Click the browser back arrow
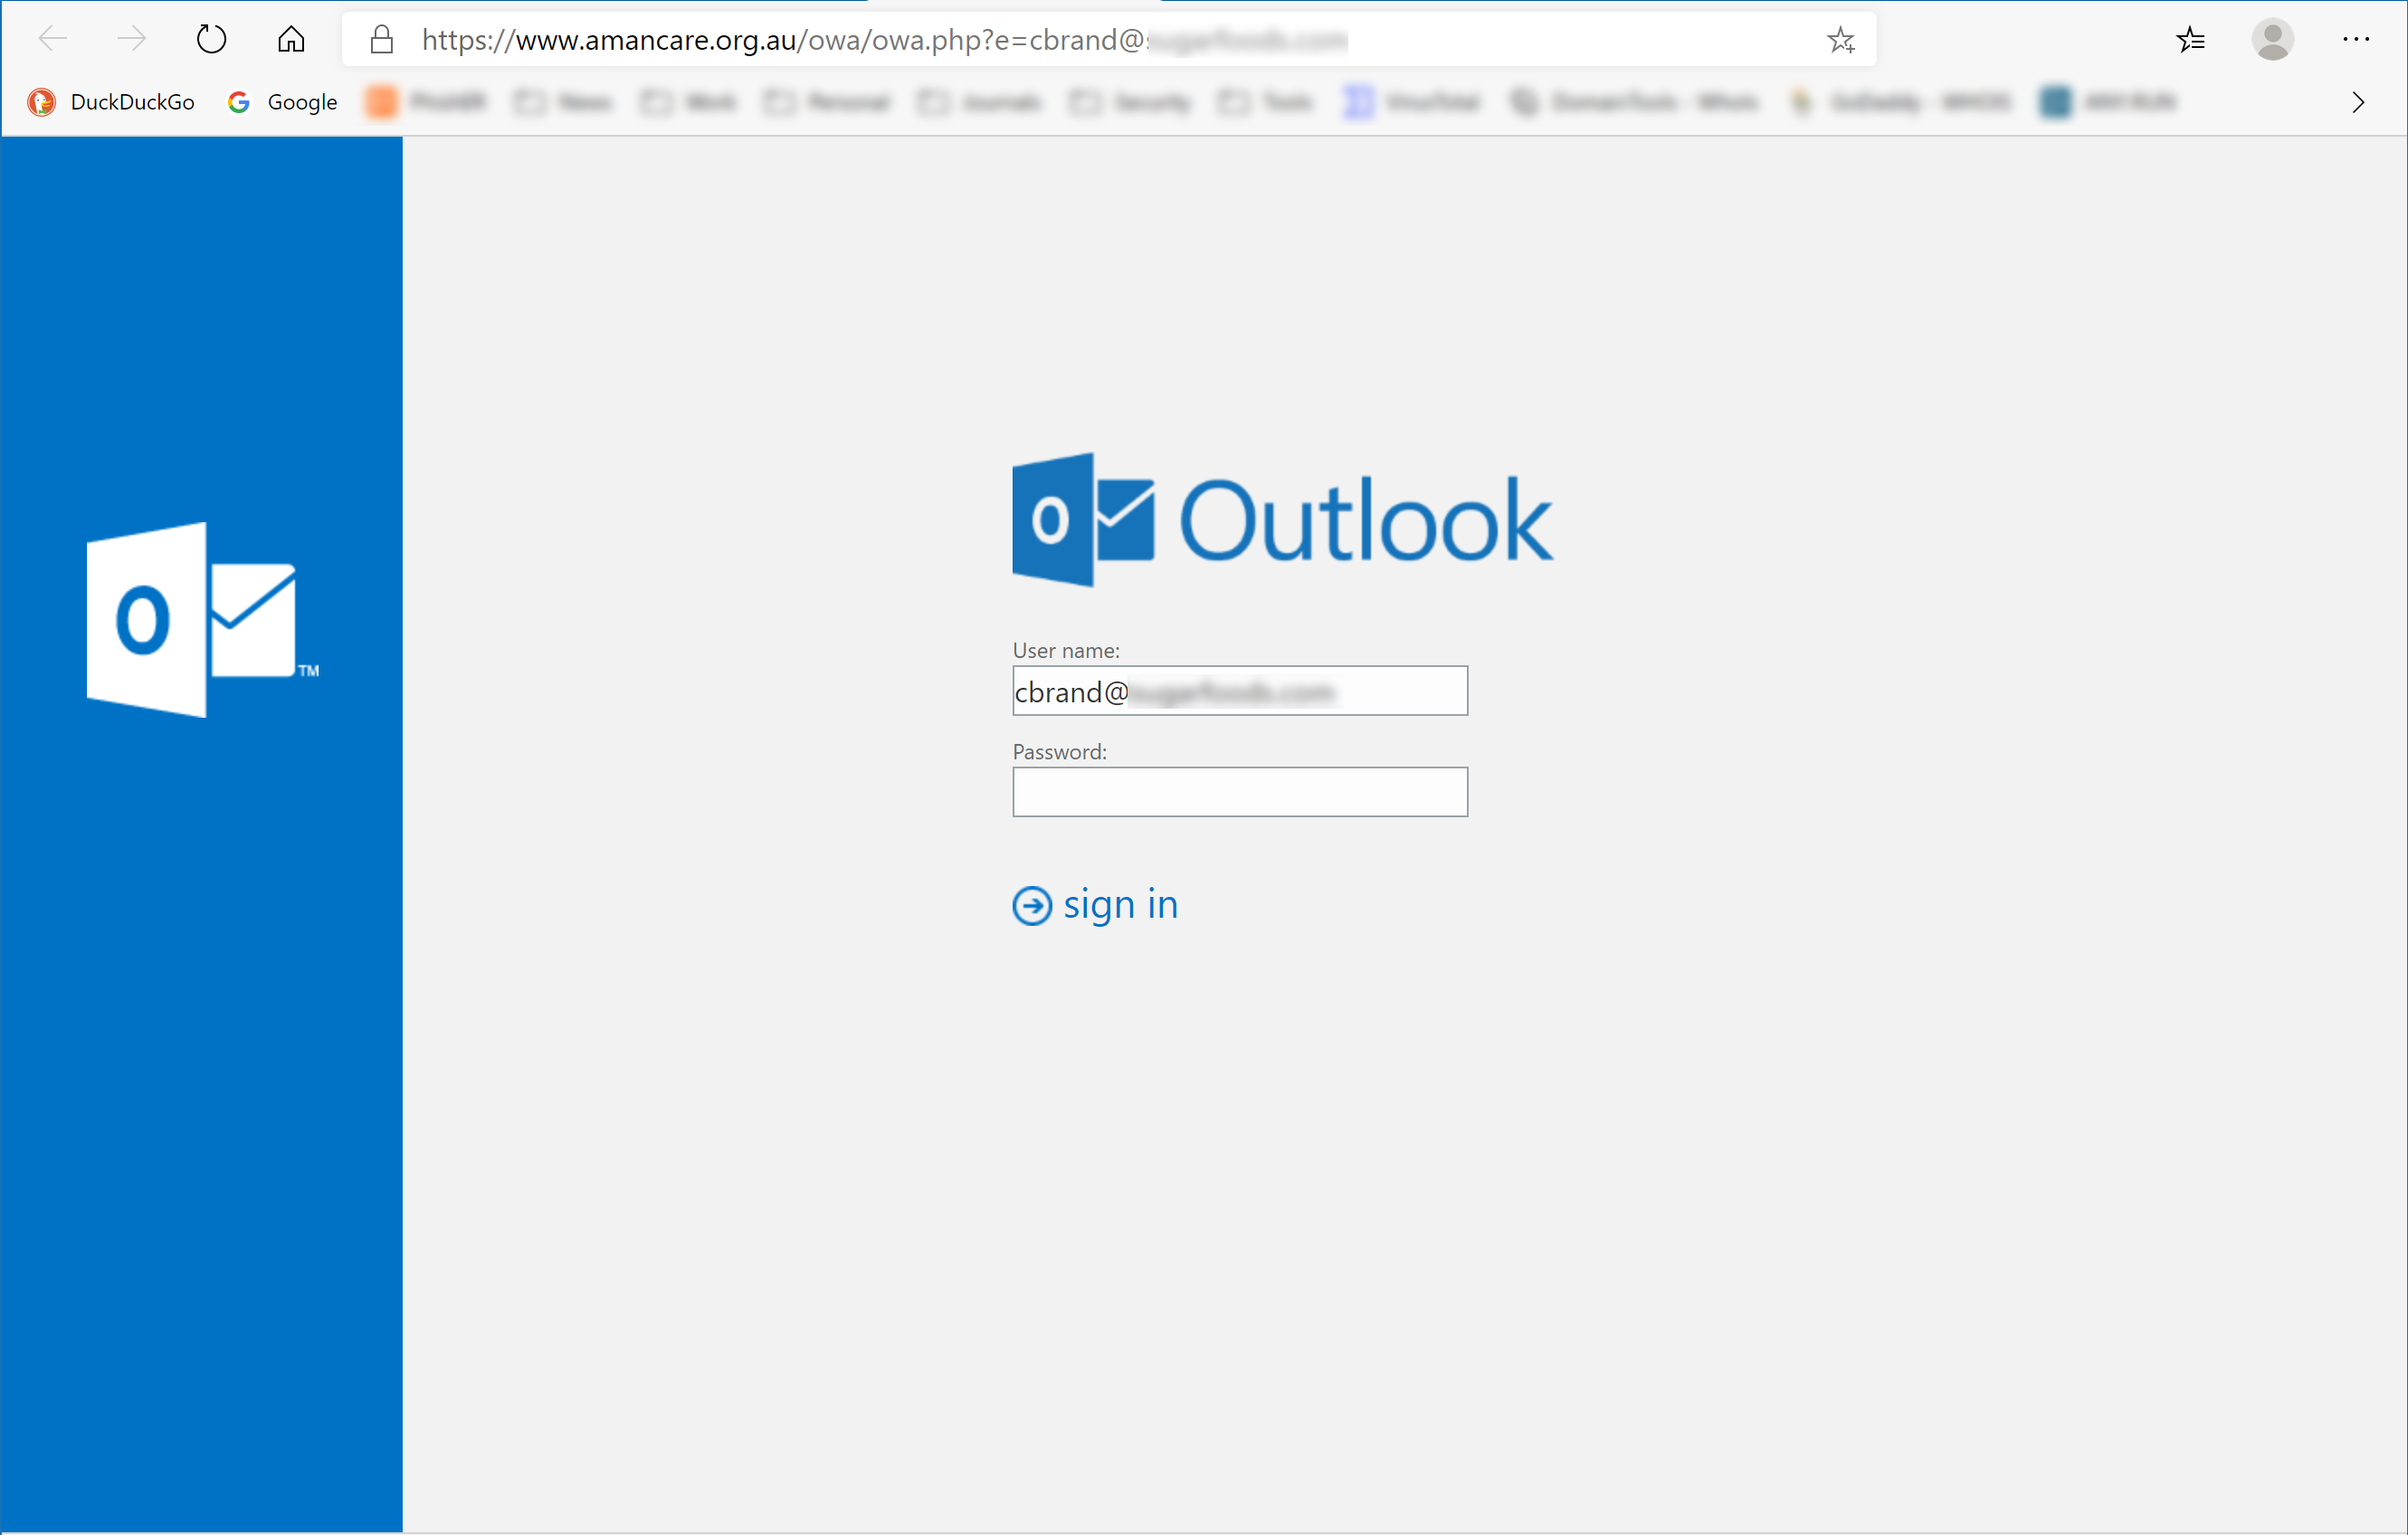Viewport: 2408px width, 1535px height. click(x=52, y=40)
